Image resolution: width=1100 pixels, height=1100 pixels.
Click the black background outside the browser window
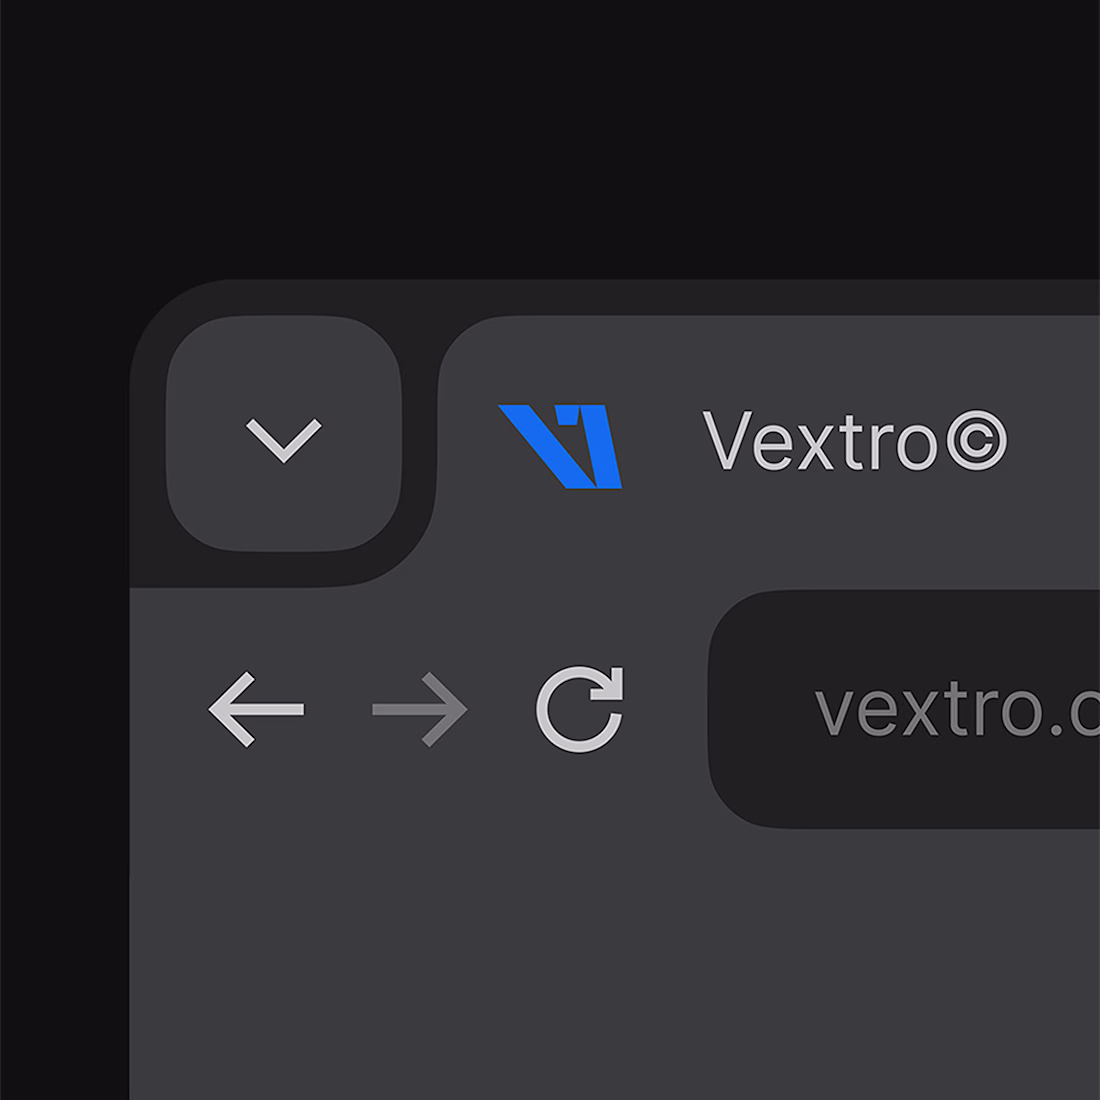550,139
